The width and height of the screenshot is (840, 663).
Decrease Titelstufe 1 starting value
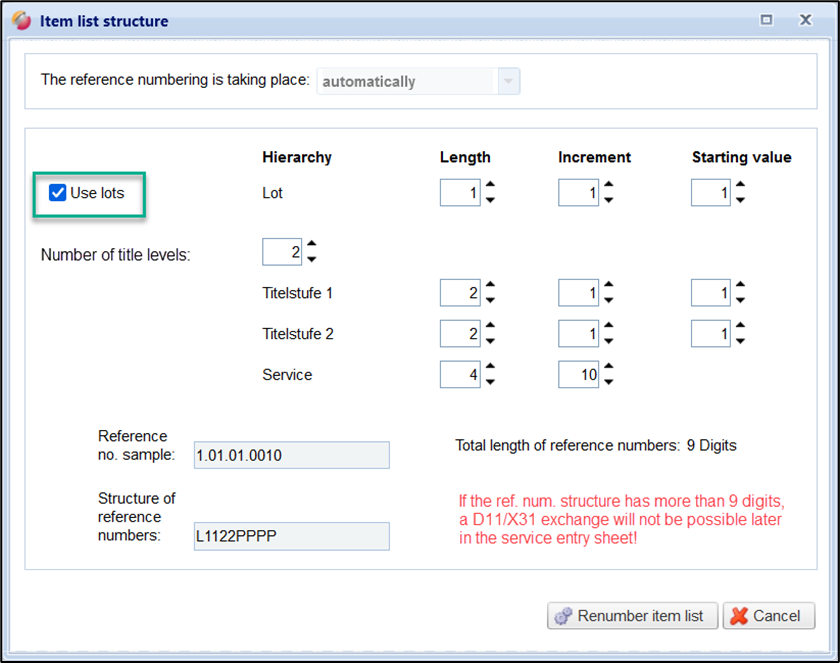click(740, 300)
